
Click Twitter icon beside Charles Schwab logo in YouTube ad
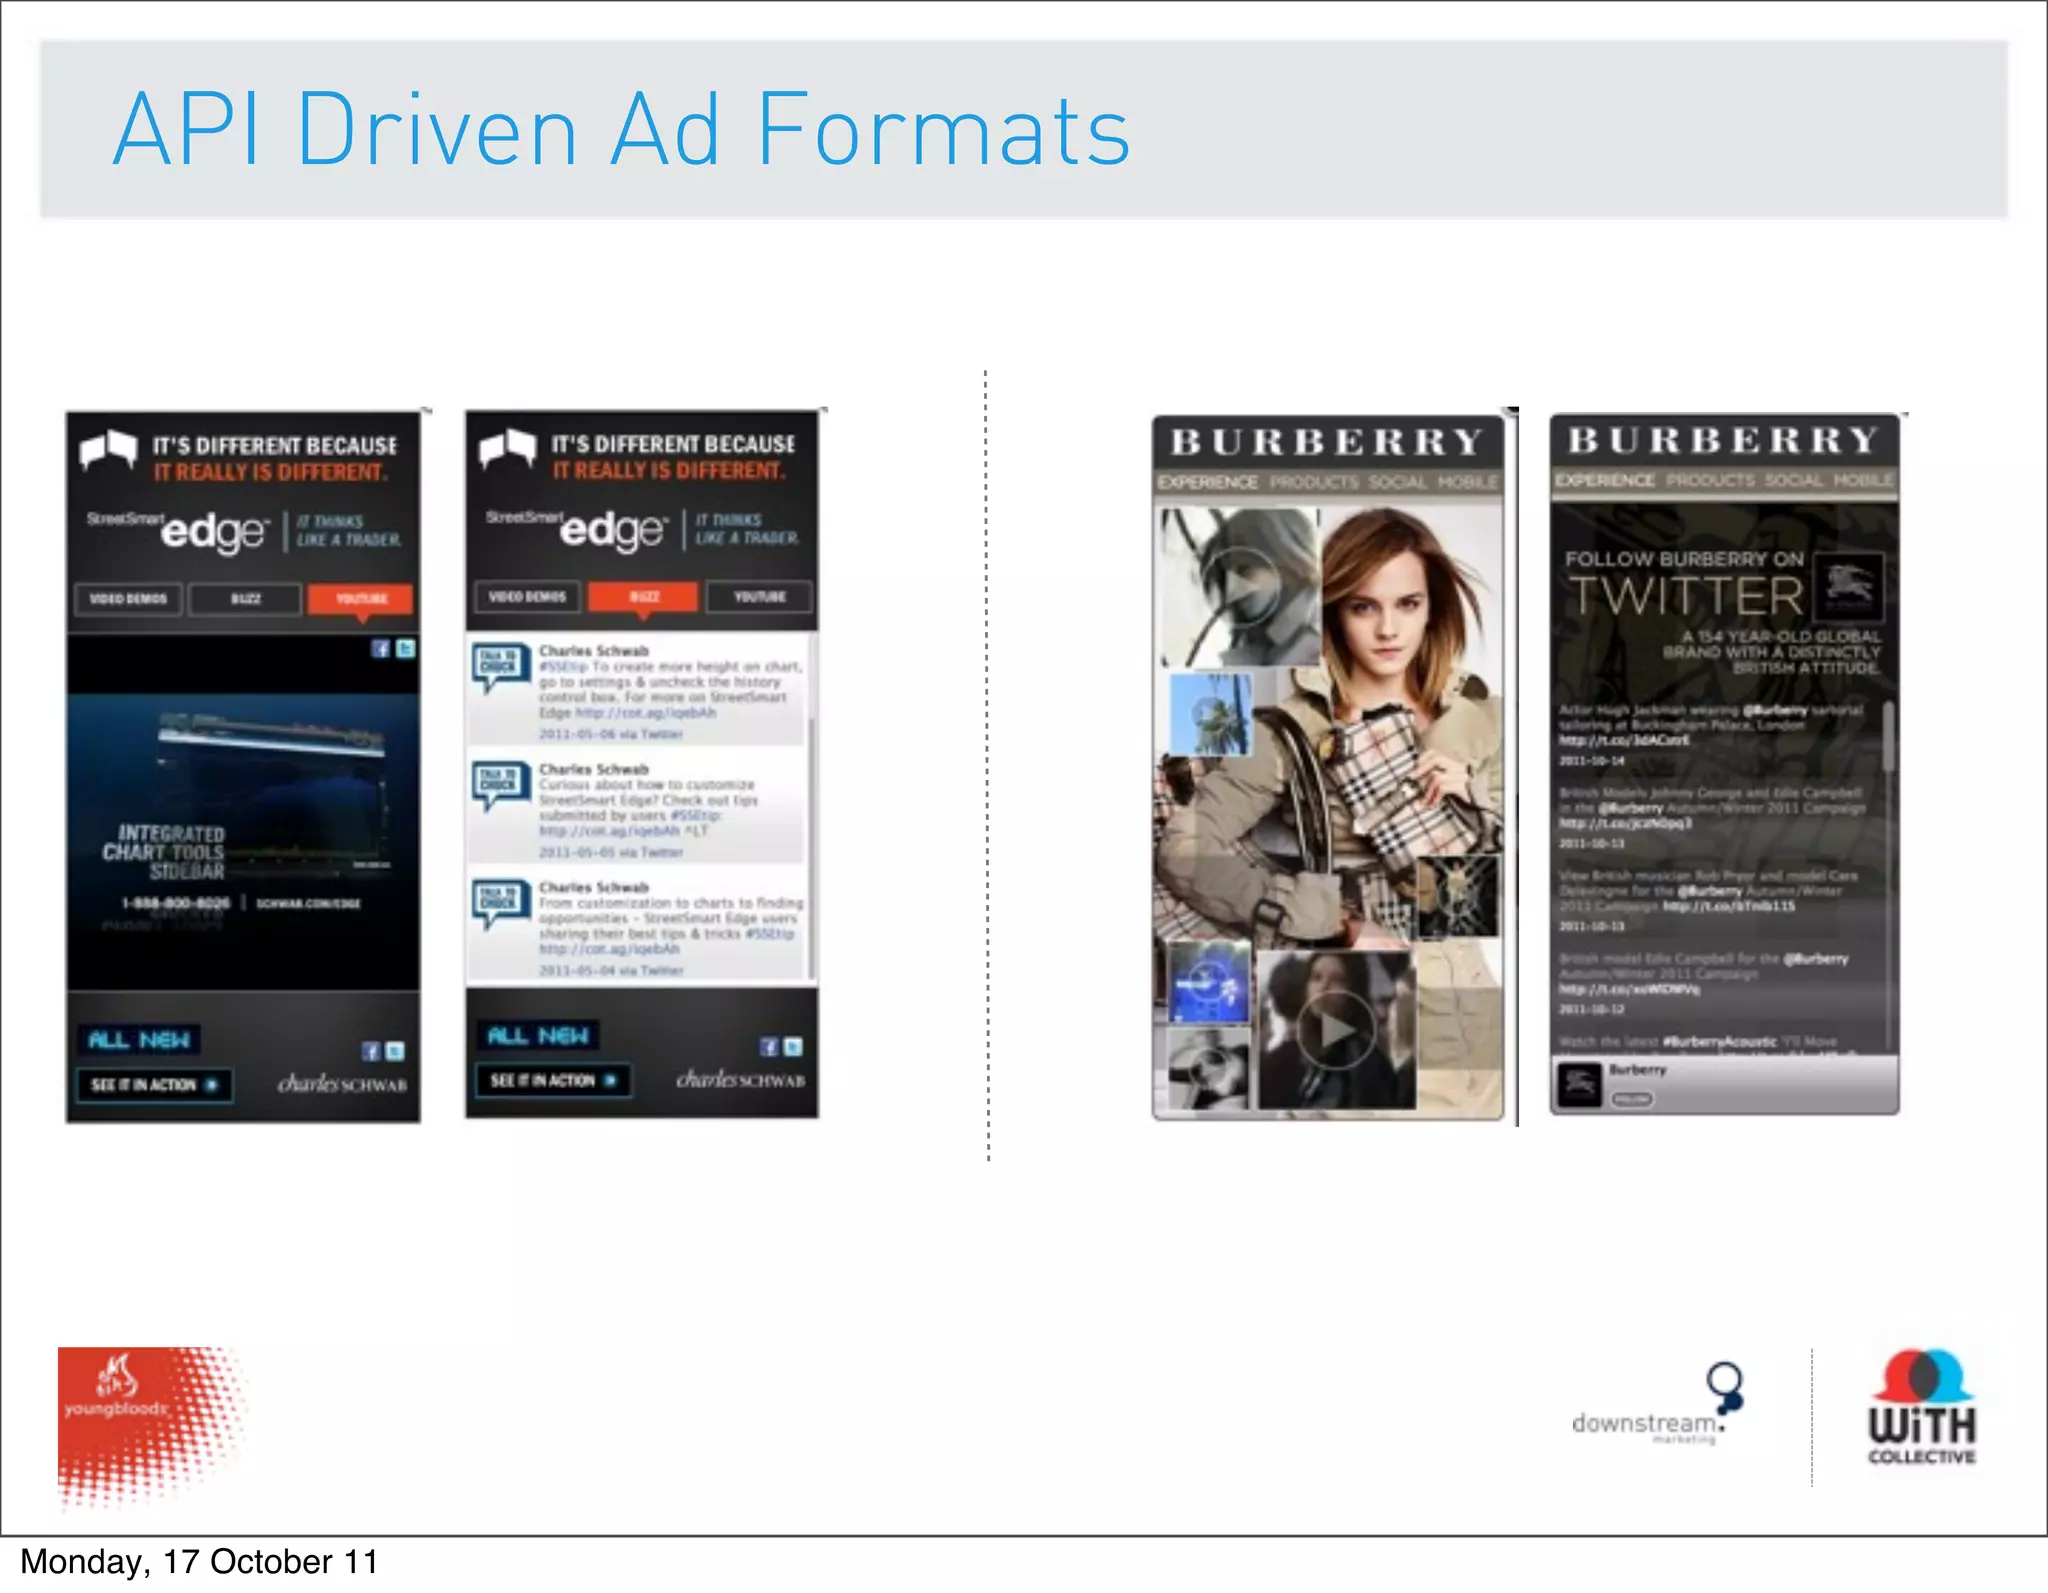coord(395,1051)
